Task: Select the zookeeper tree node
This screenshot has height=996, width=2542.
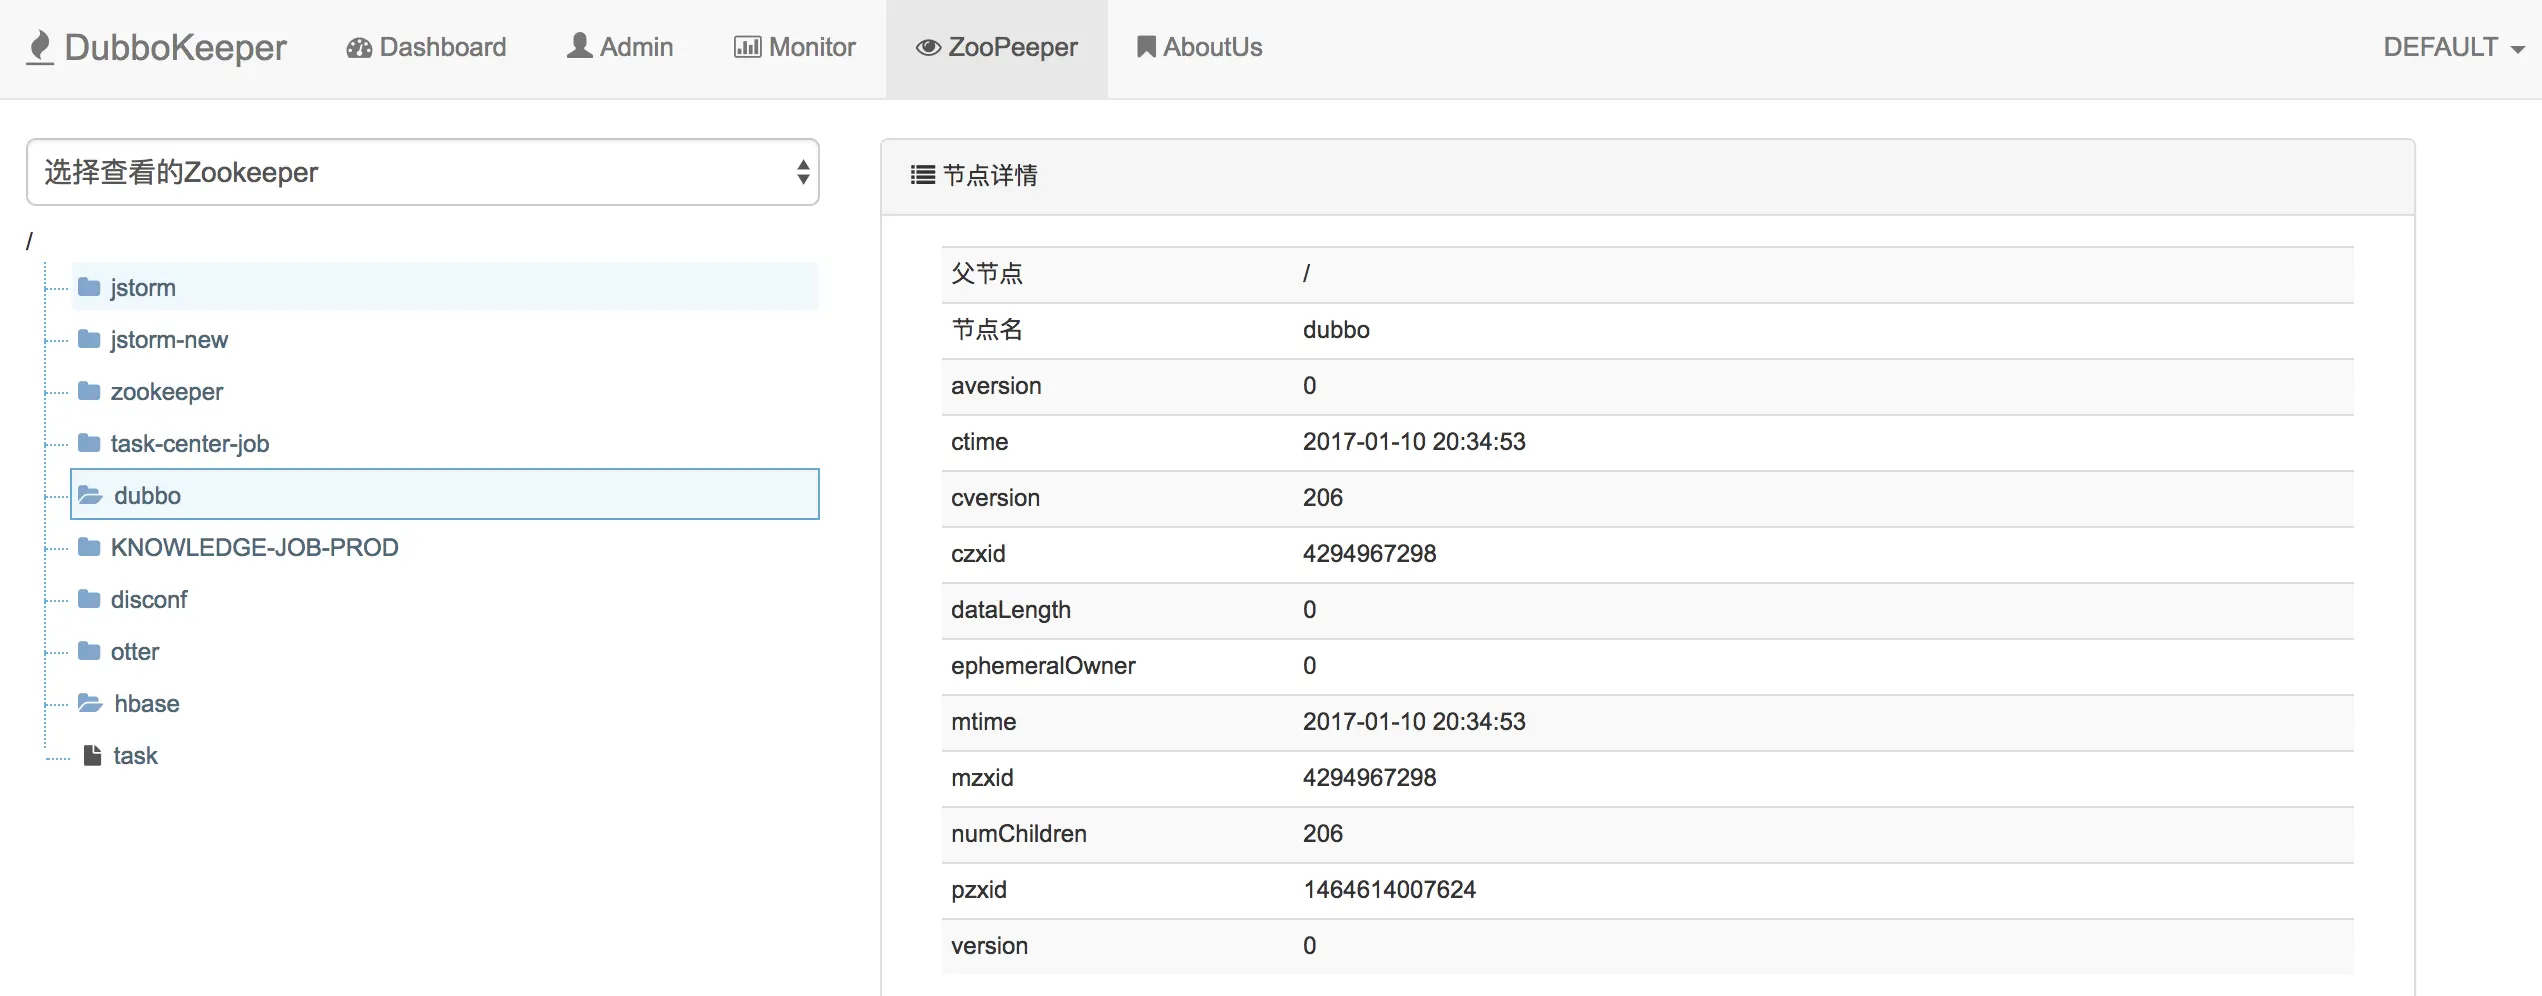Action: point(167,391)
